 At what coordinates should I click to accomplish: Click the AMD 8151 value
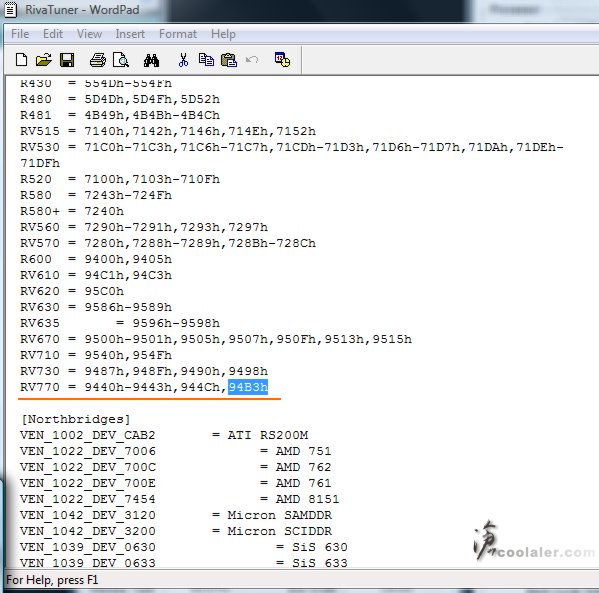tap(308, 499)
